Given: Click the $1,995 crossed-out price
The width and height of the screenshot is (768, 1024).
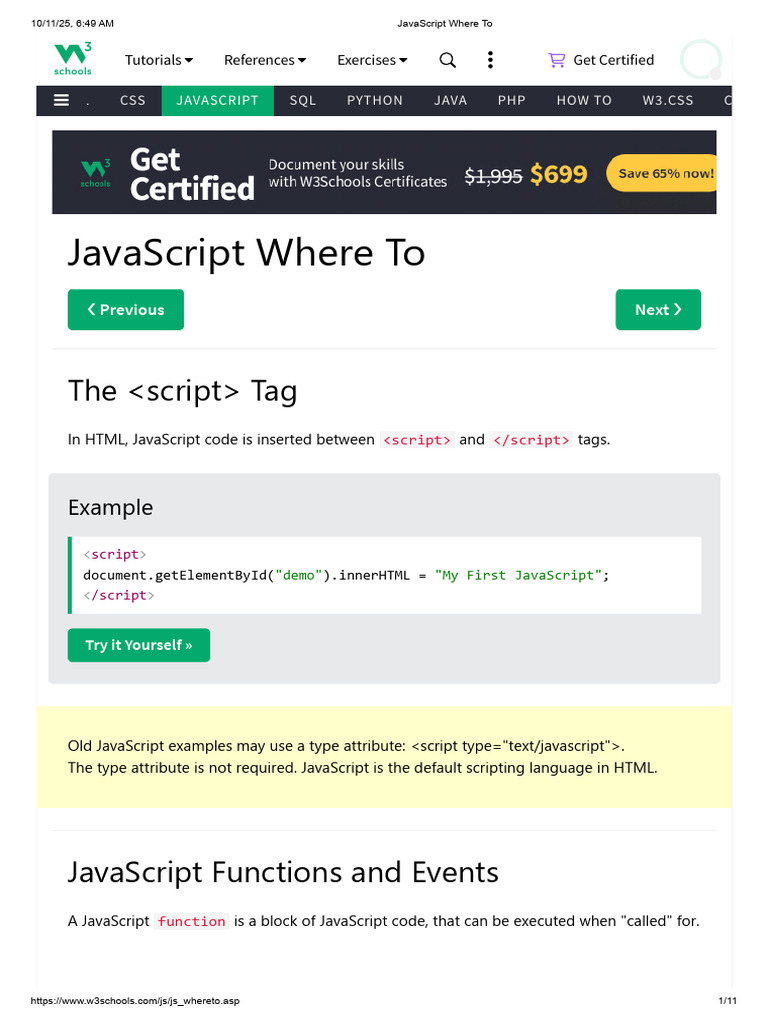Looking at the screenshot, I should pyautogui.click(x=493, y=176).
